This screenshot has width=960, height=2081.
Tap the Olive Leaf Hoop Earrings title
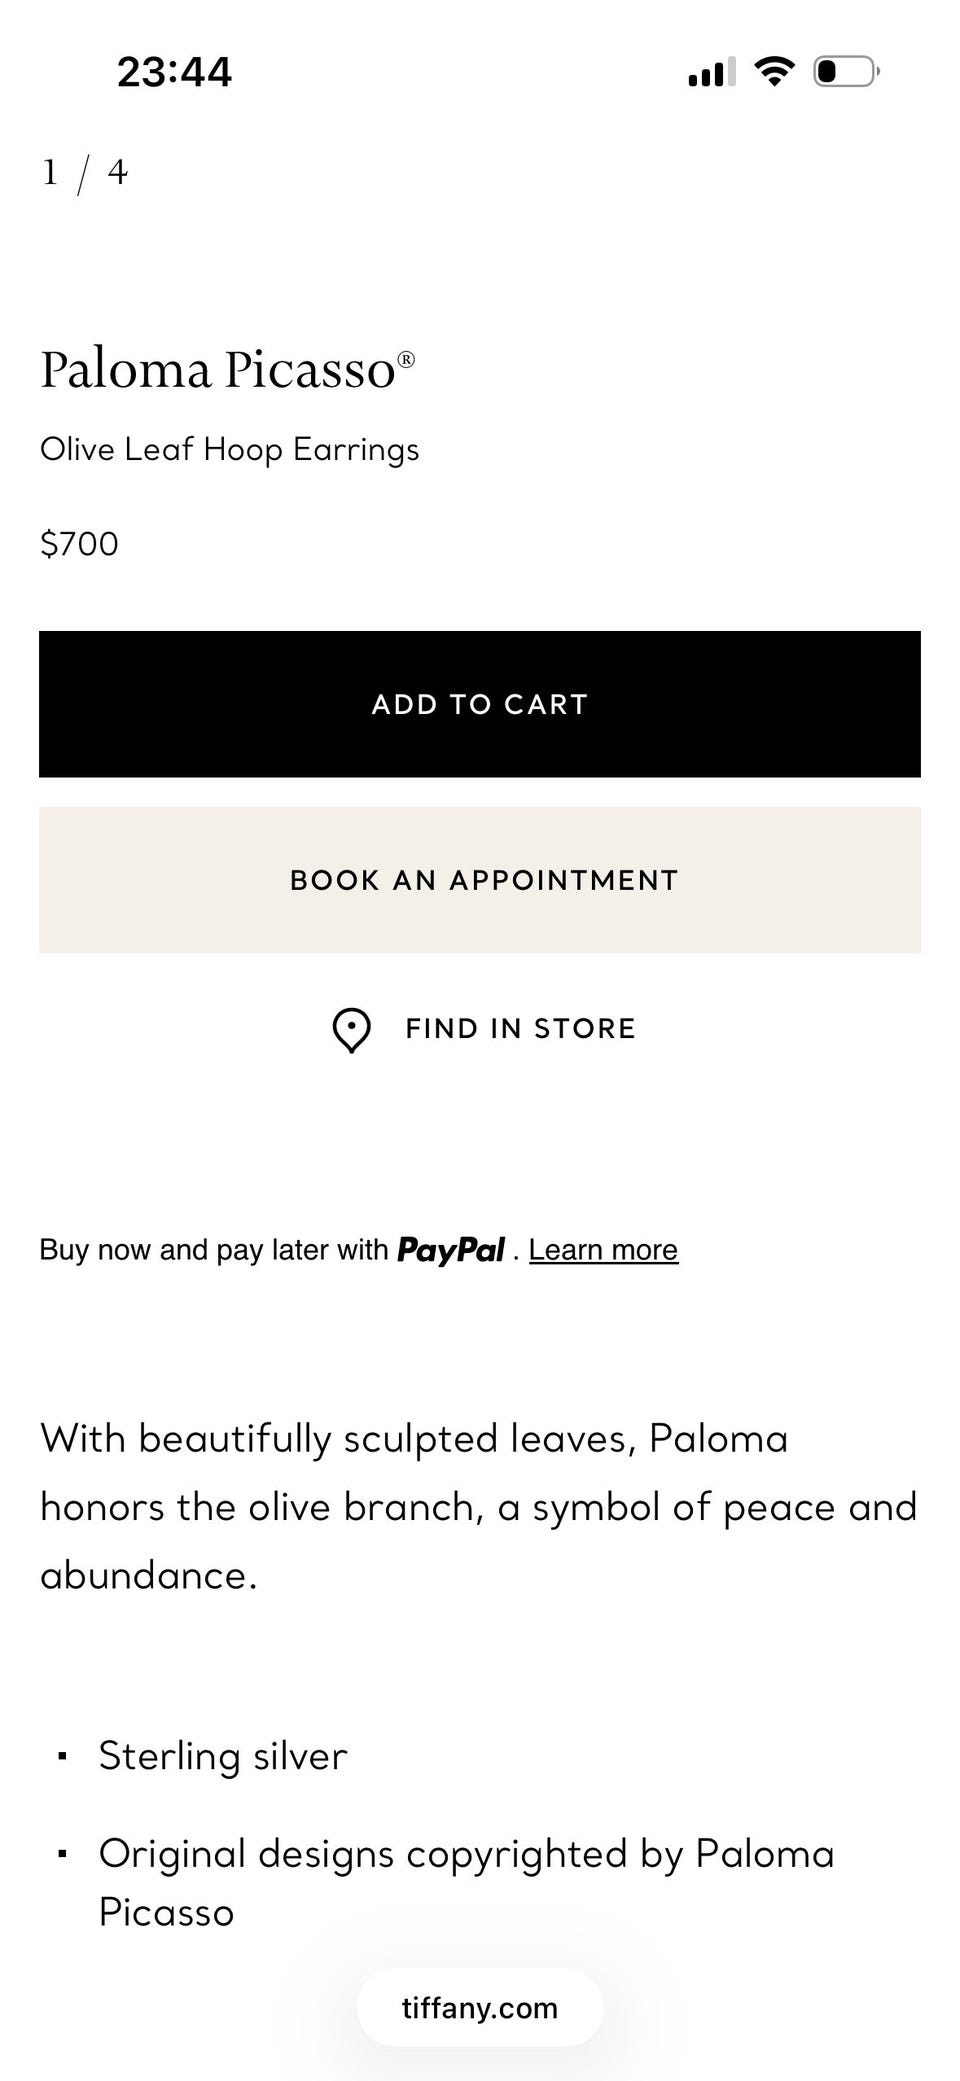[x=230, y=450]
